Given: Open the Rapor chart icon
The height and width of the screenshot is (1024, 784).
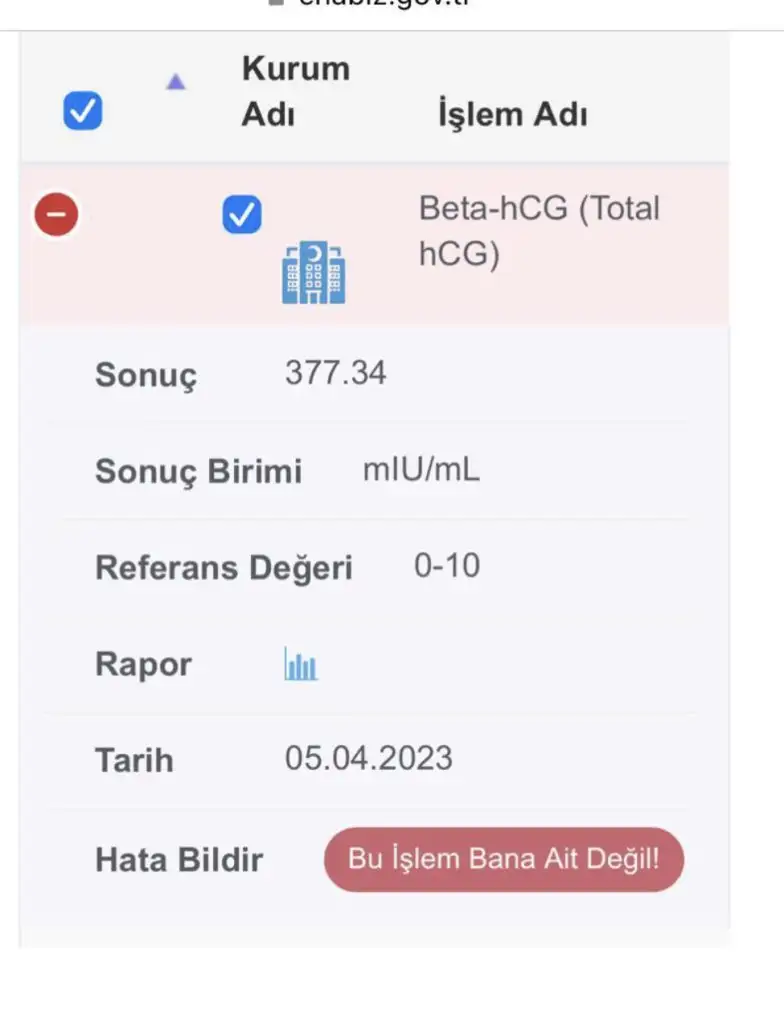Looking at the screenshot, I should (300, 664).
